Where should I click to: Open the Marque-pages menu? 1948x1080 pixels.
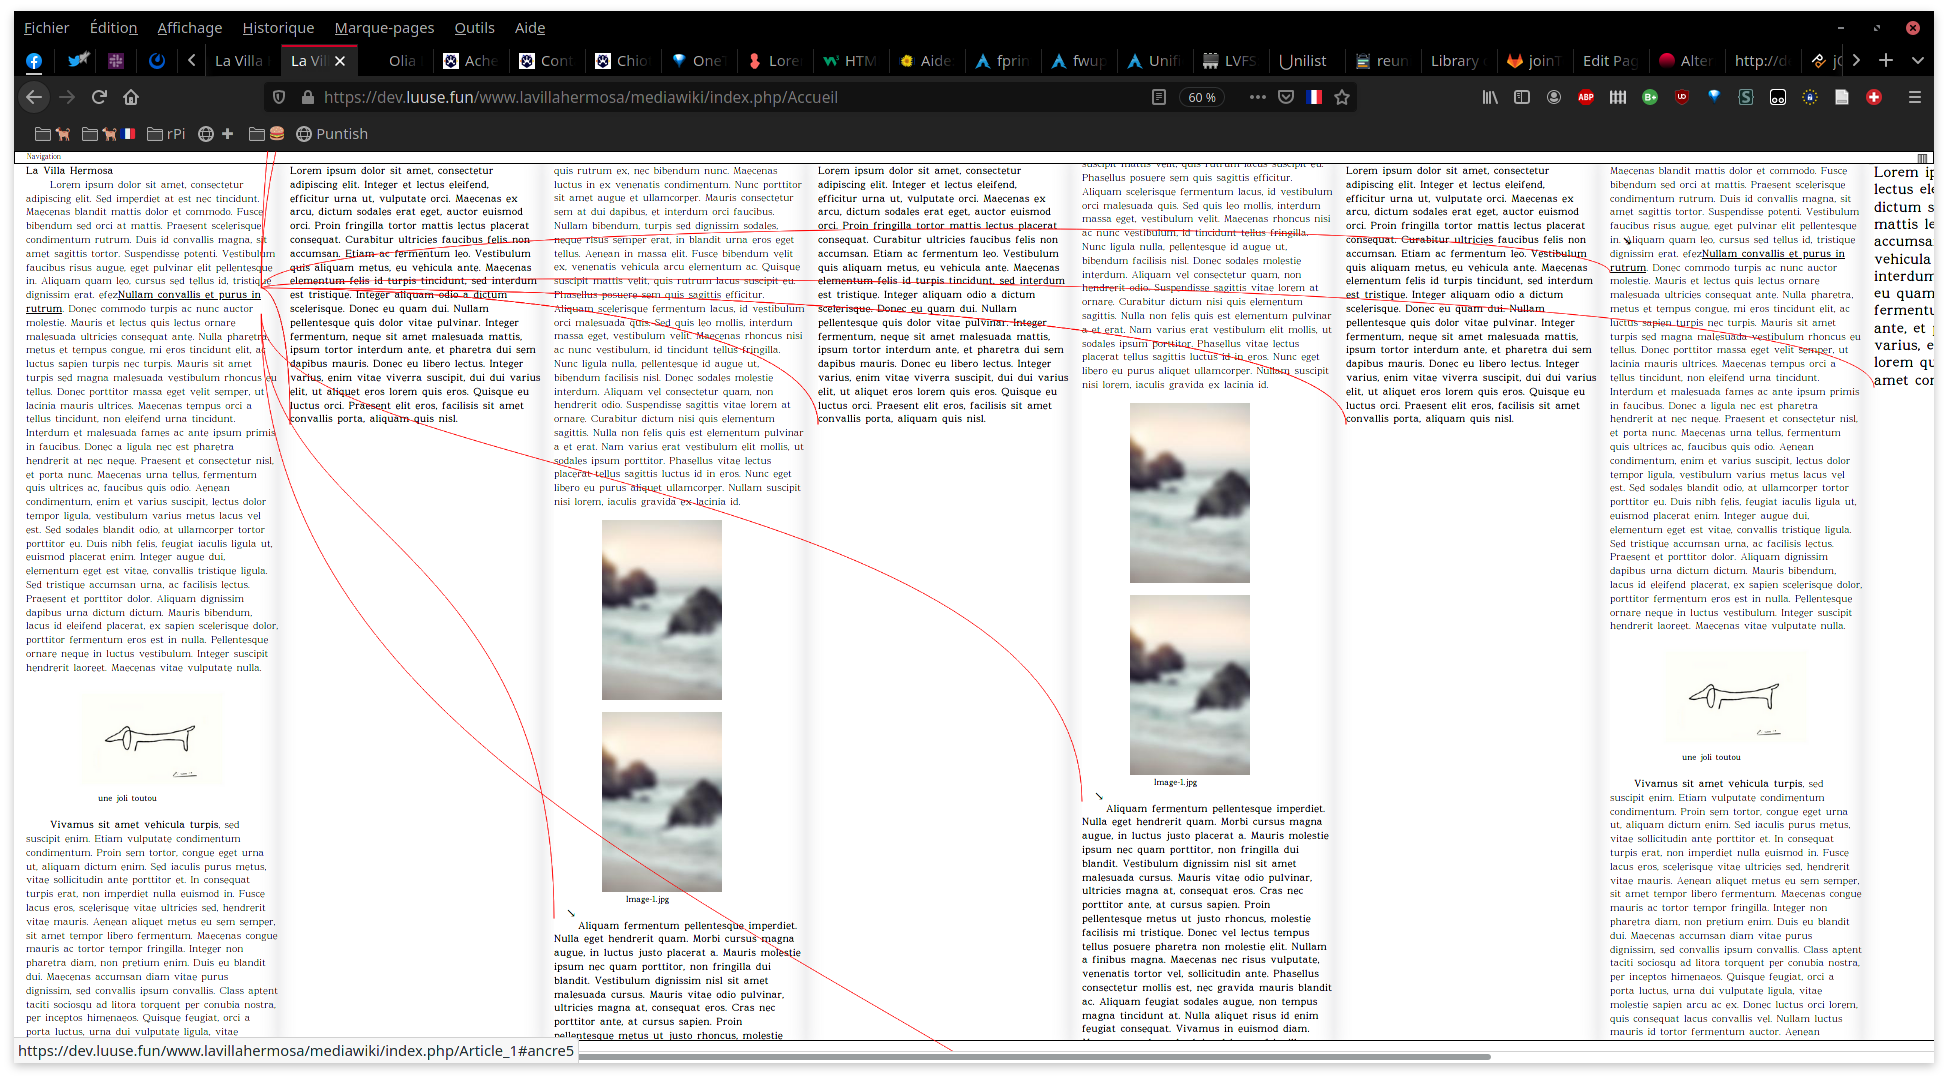[x=384, y=28]
